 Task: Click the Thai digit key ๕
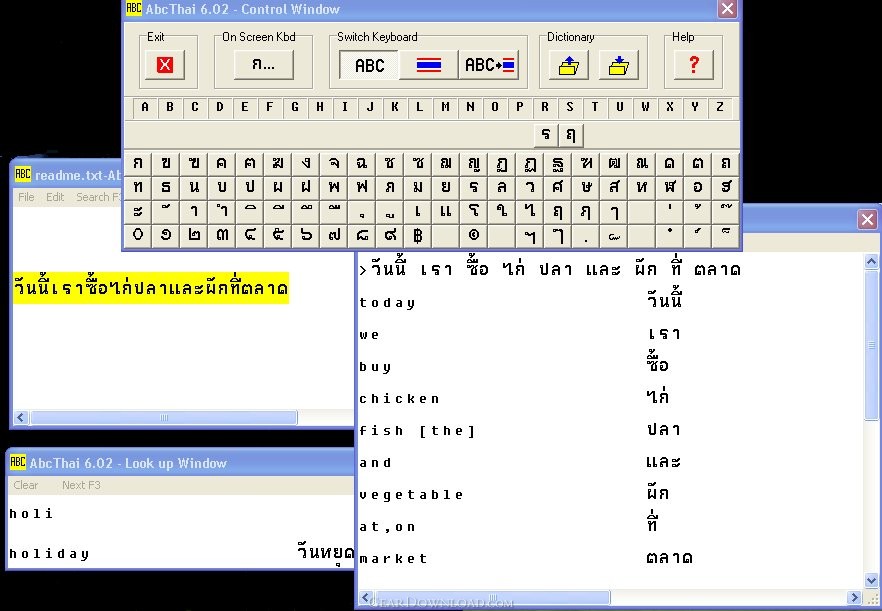(x=278, y=235)
